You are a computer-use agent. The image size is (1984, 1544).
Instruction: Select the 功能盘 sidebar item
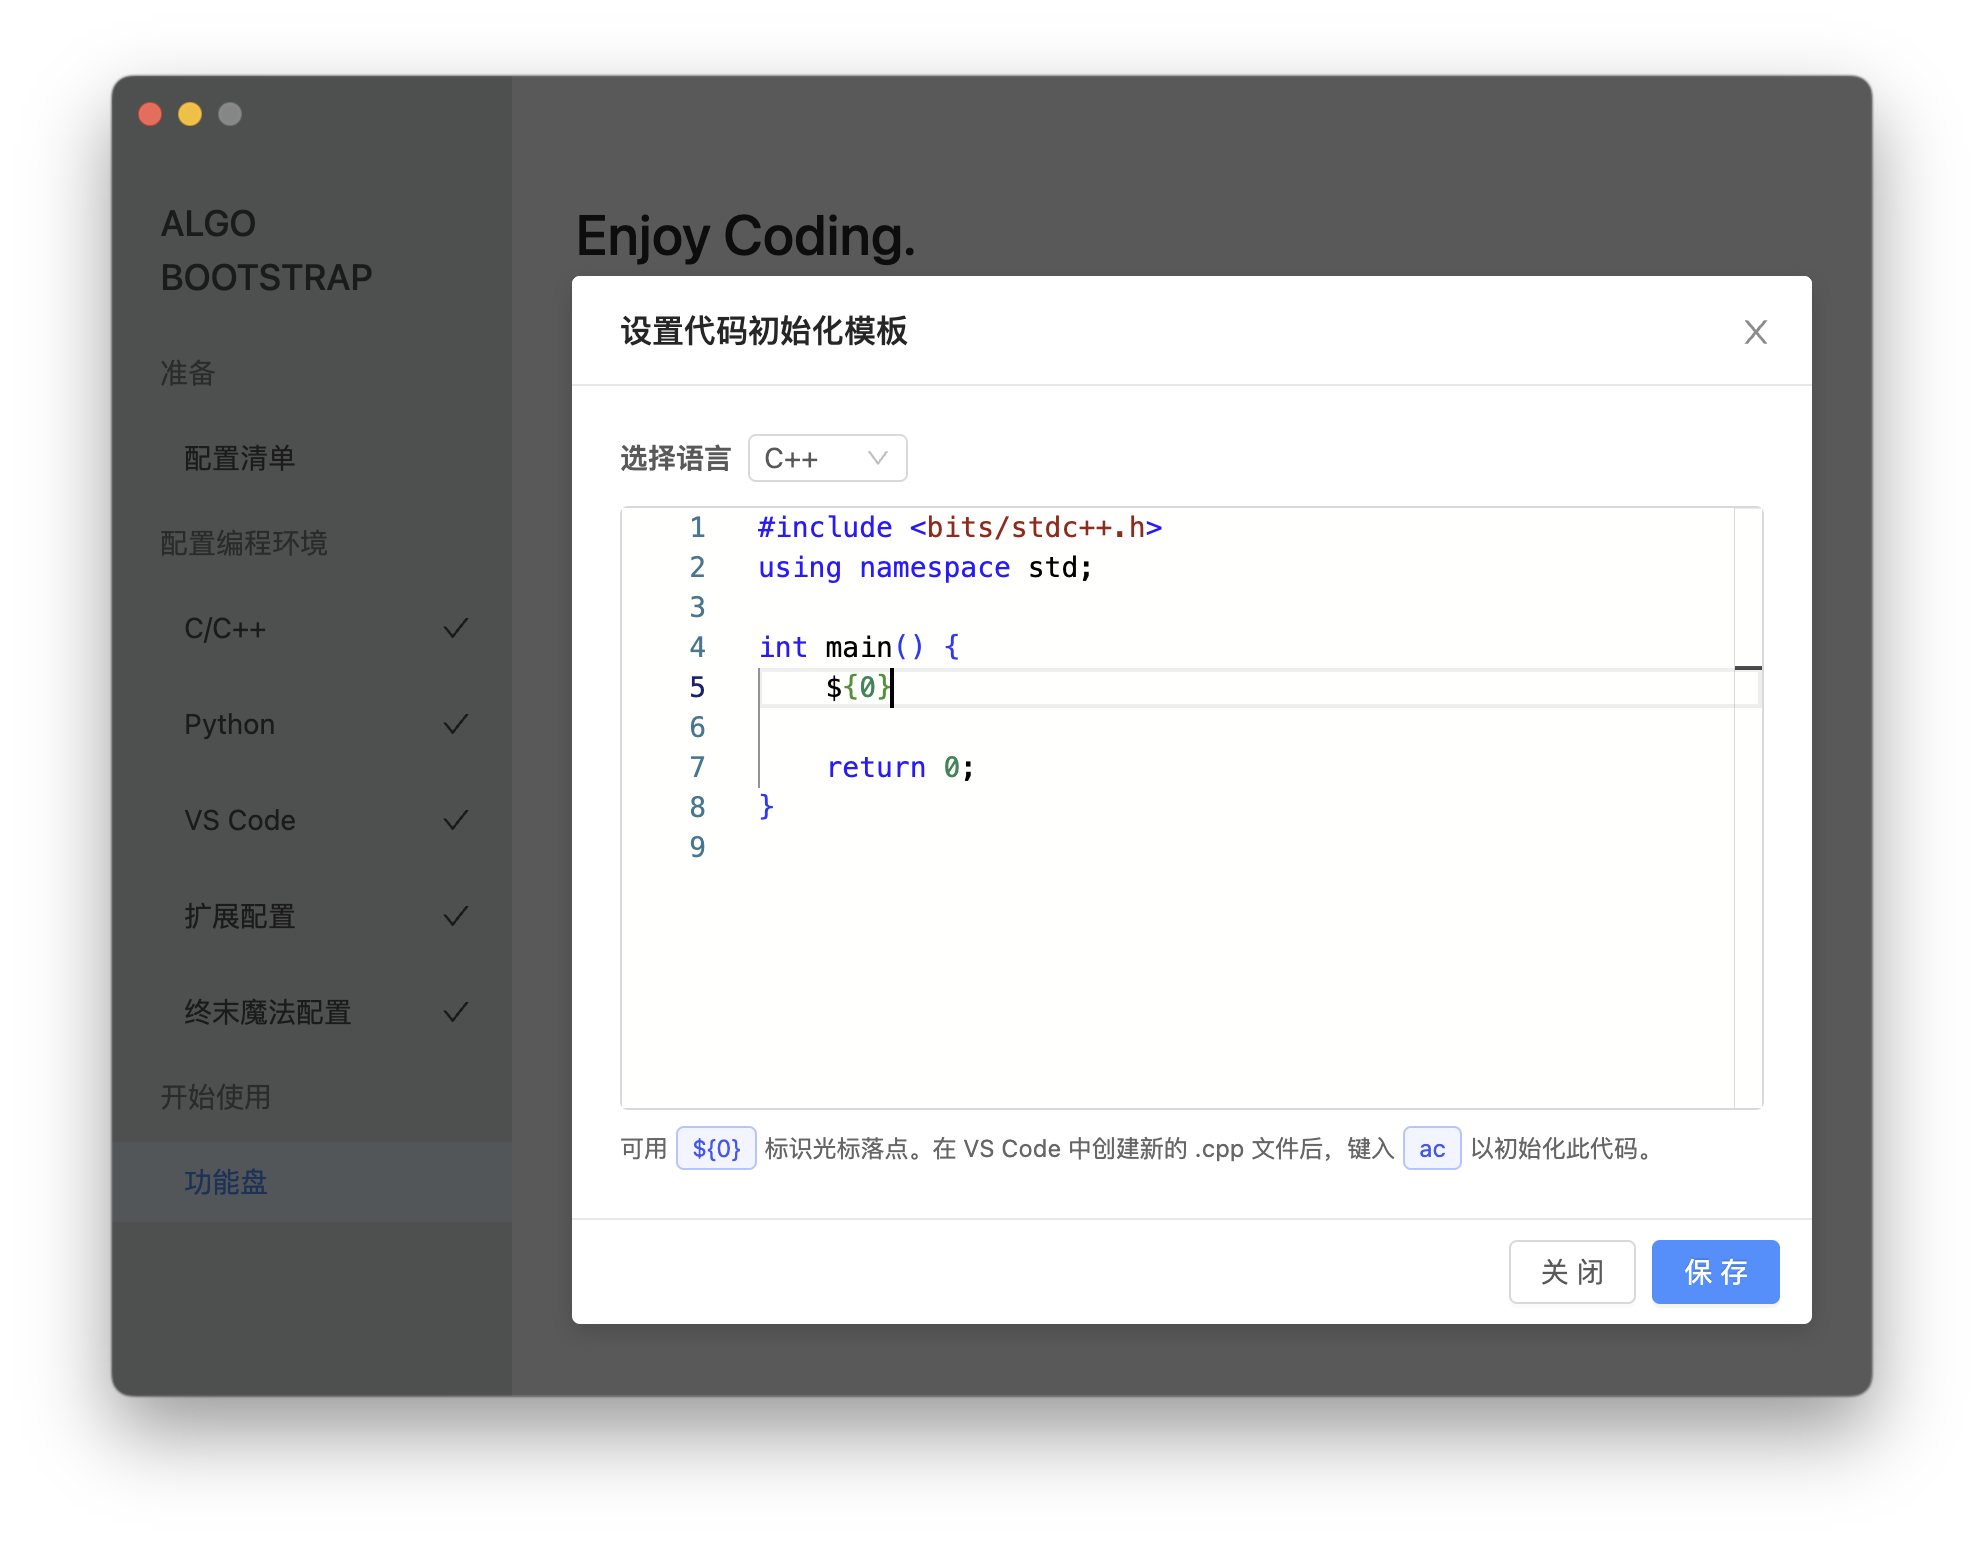click(x=226, y=1182)
